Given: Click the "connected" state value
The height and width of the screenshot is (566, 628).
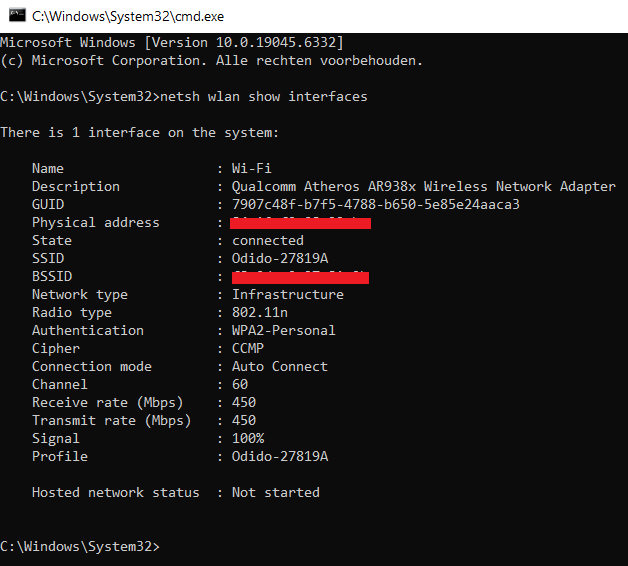Looking at the screenshot, I should (x=268, y=241).
